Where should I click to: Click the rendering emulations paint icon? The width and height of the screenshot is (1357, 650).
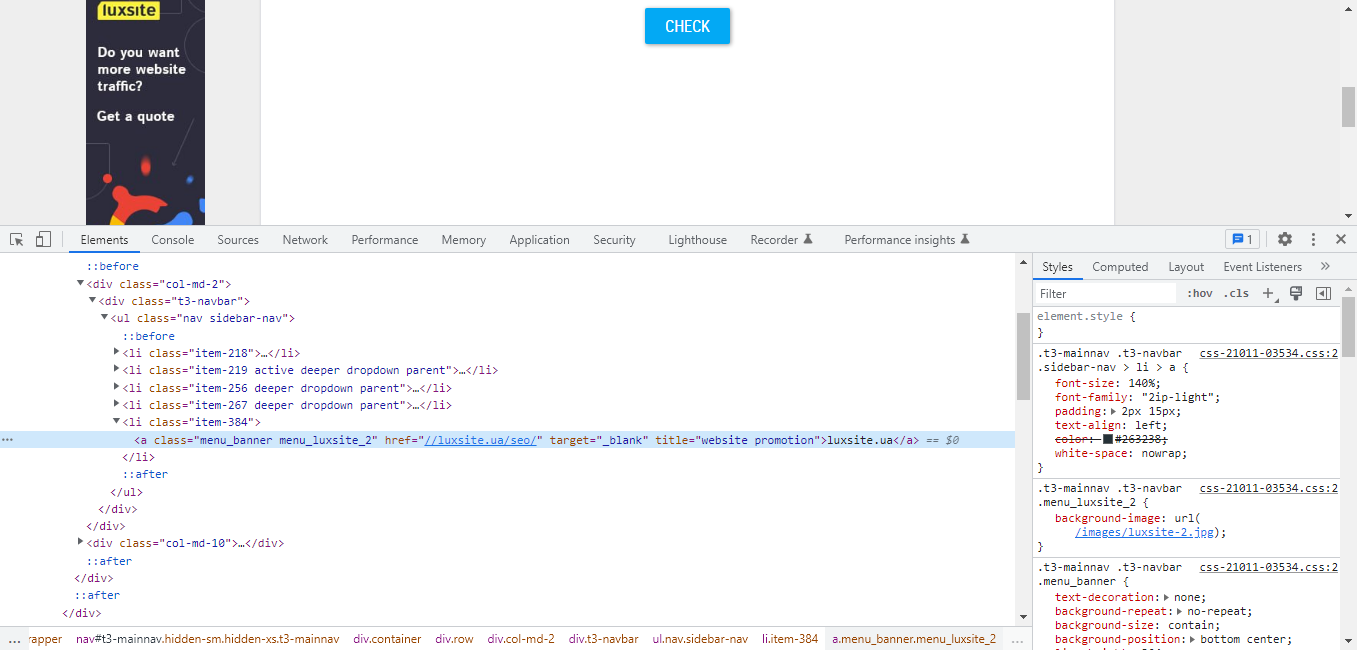click(1295, 293)
